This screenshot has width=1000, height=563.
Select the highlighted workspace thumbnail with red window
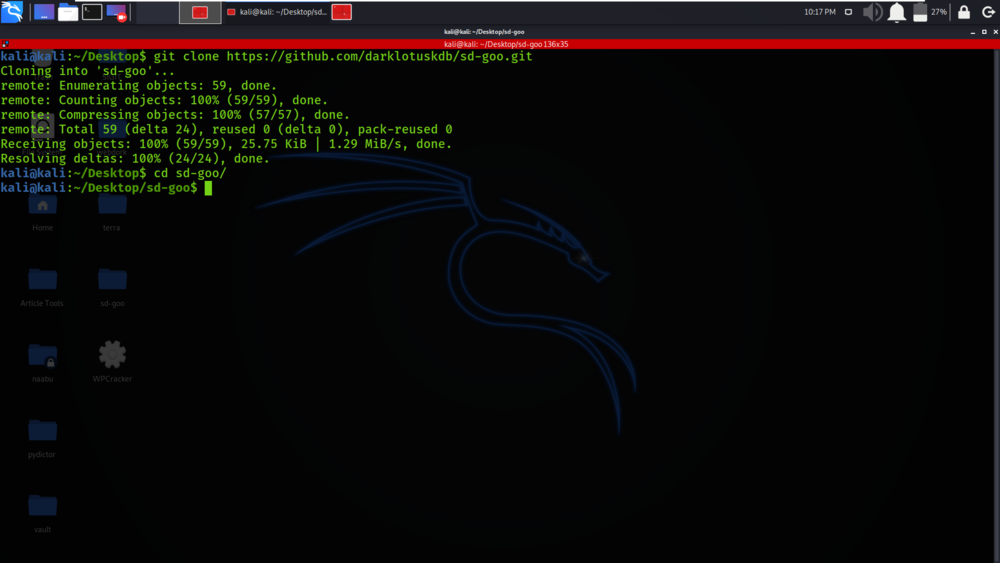(x=200, y=12)
